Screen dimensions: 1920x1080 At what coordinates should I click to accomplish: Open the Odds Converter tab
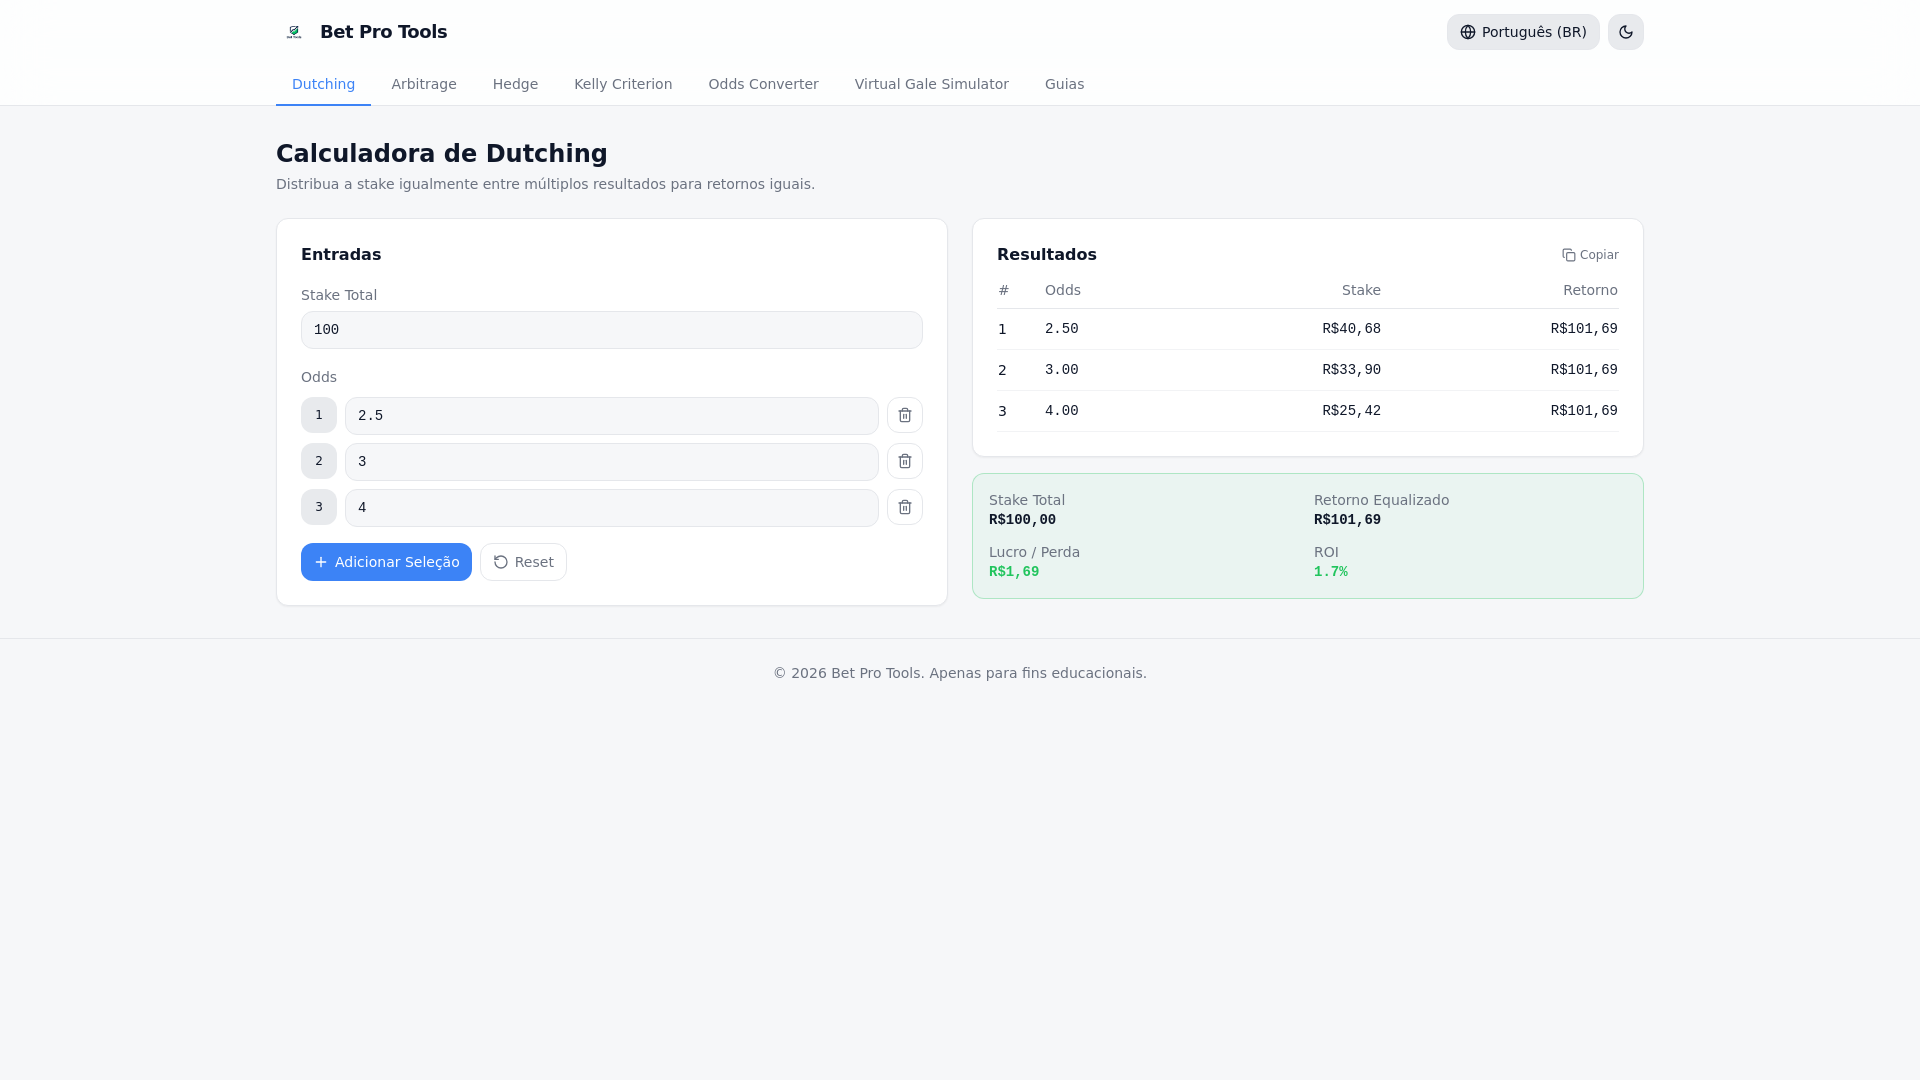point(763,84)
